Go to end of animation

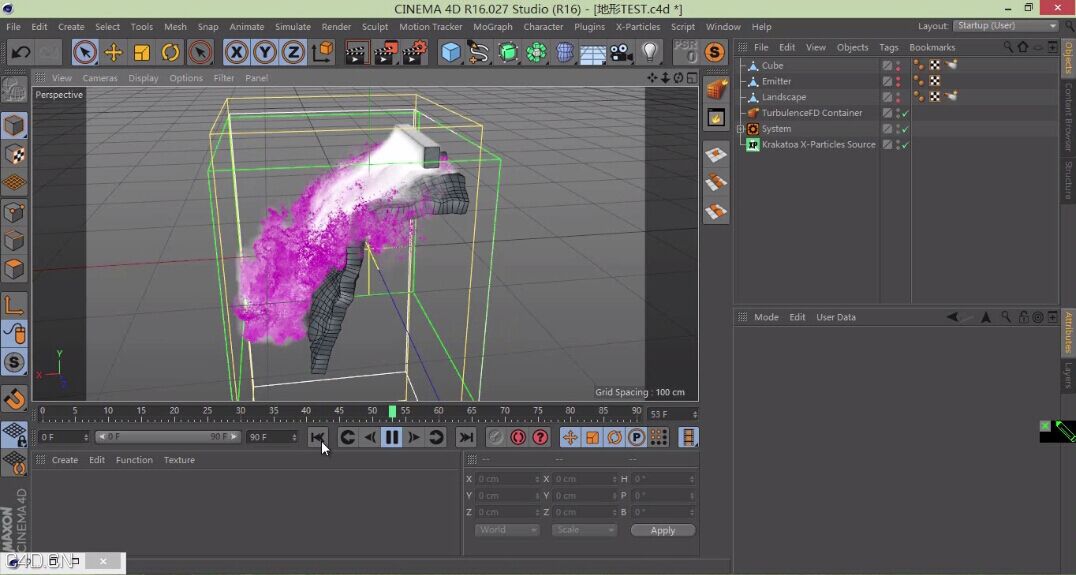point(466,437)
